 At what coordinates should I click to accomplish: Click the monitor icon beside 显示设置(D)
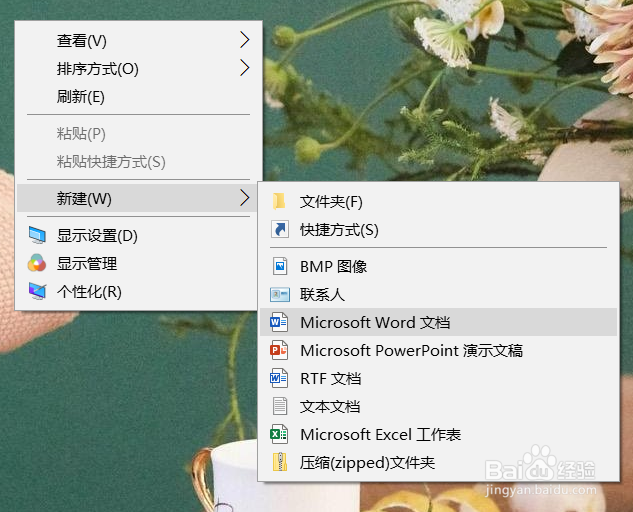pos(37,235)
